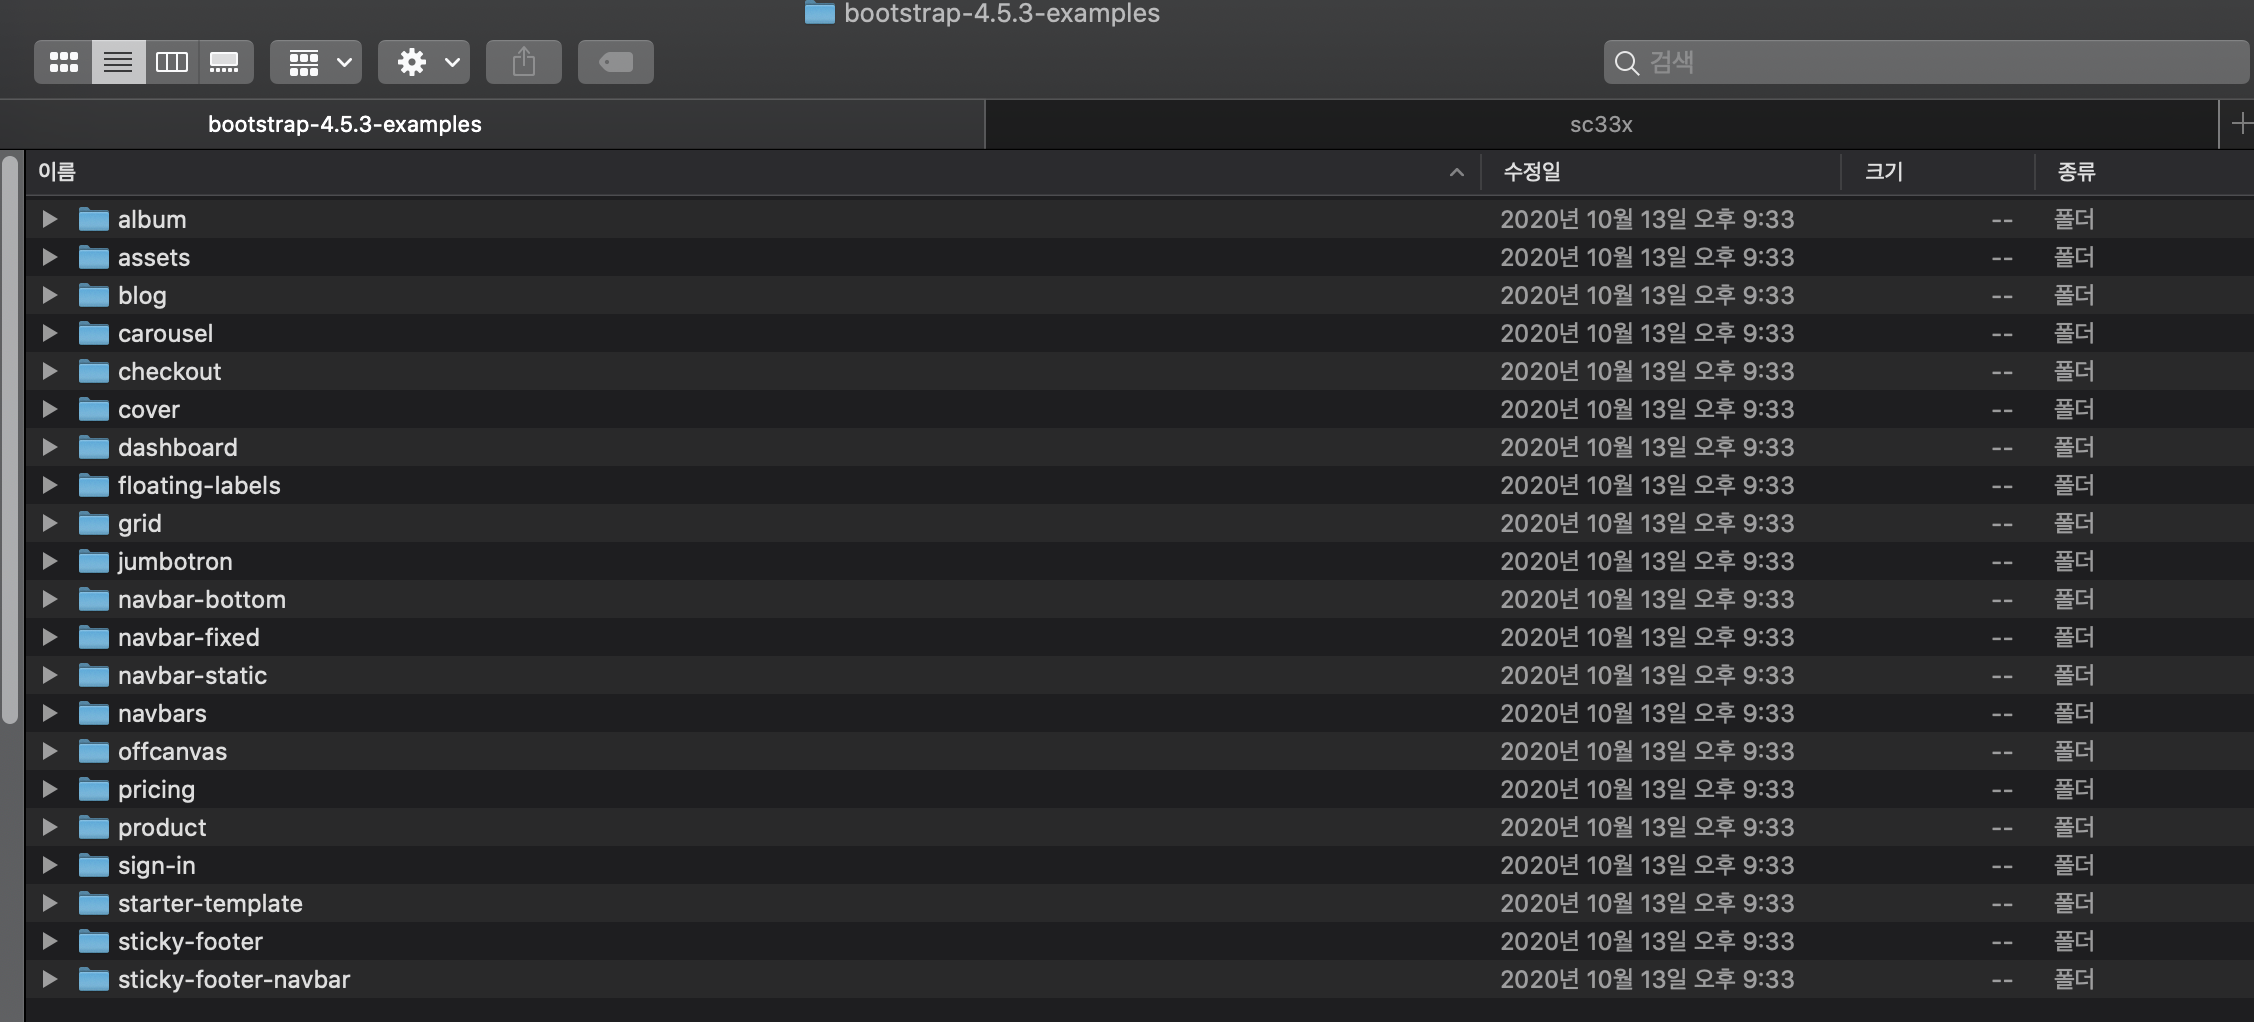Click the navbar-fixed folder icon

94,637
